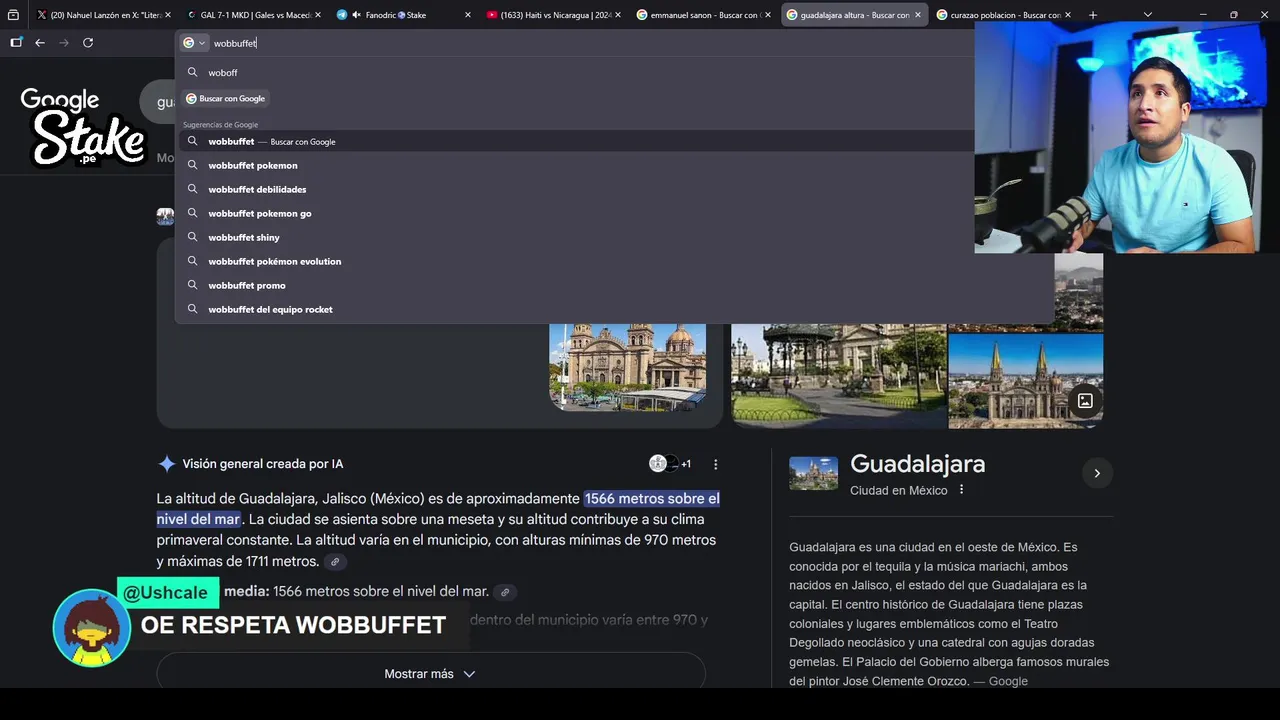Click the Google source link in description
Screen dimensions: 1280x720
1008,681
